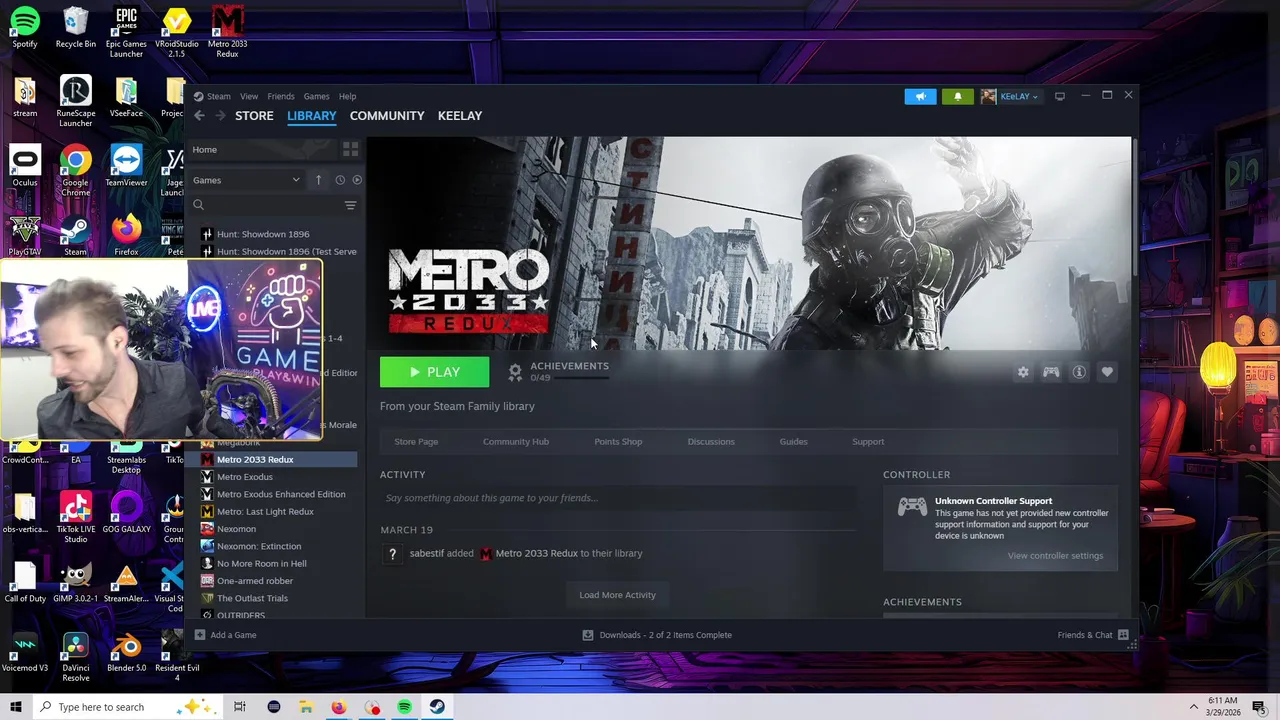Open the KEeLAY account dropdown
Screen dimensions: 1280x720
click(1010, 96)
